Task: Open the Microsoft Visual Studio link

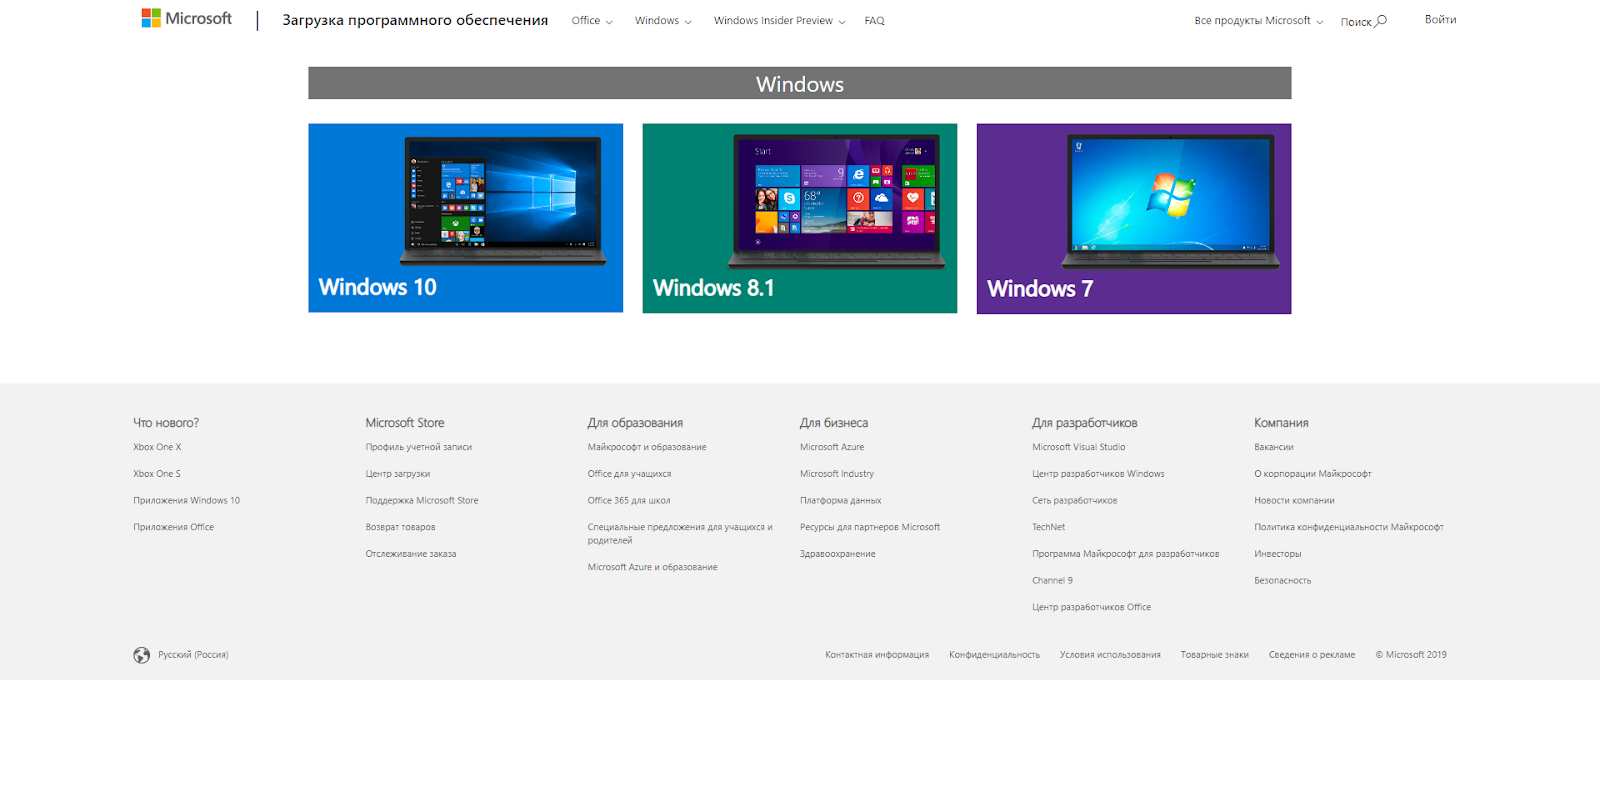Action: pyautogui.click(x=1079, y=447)
